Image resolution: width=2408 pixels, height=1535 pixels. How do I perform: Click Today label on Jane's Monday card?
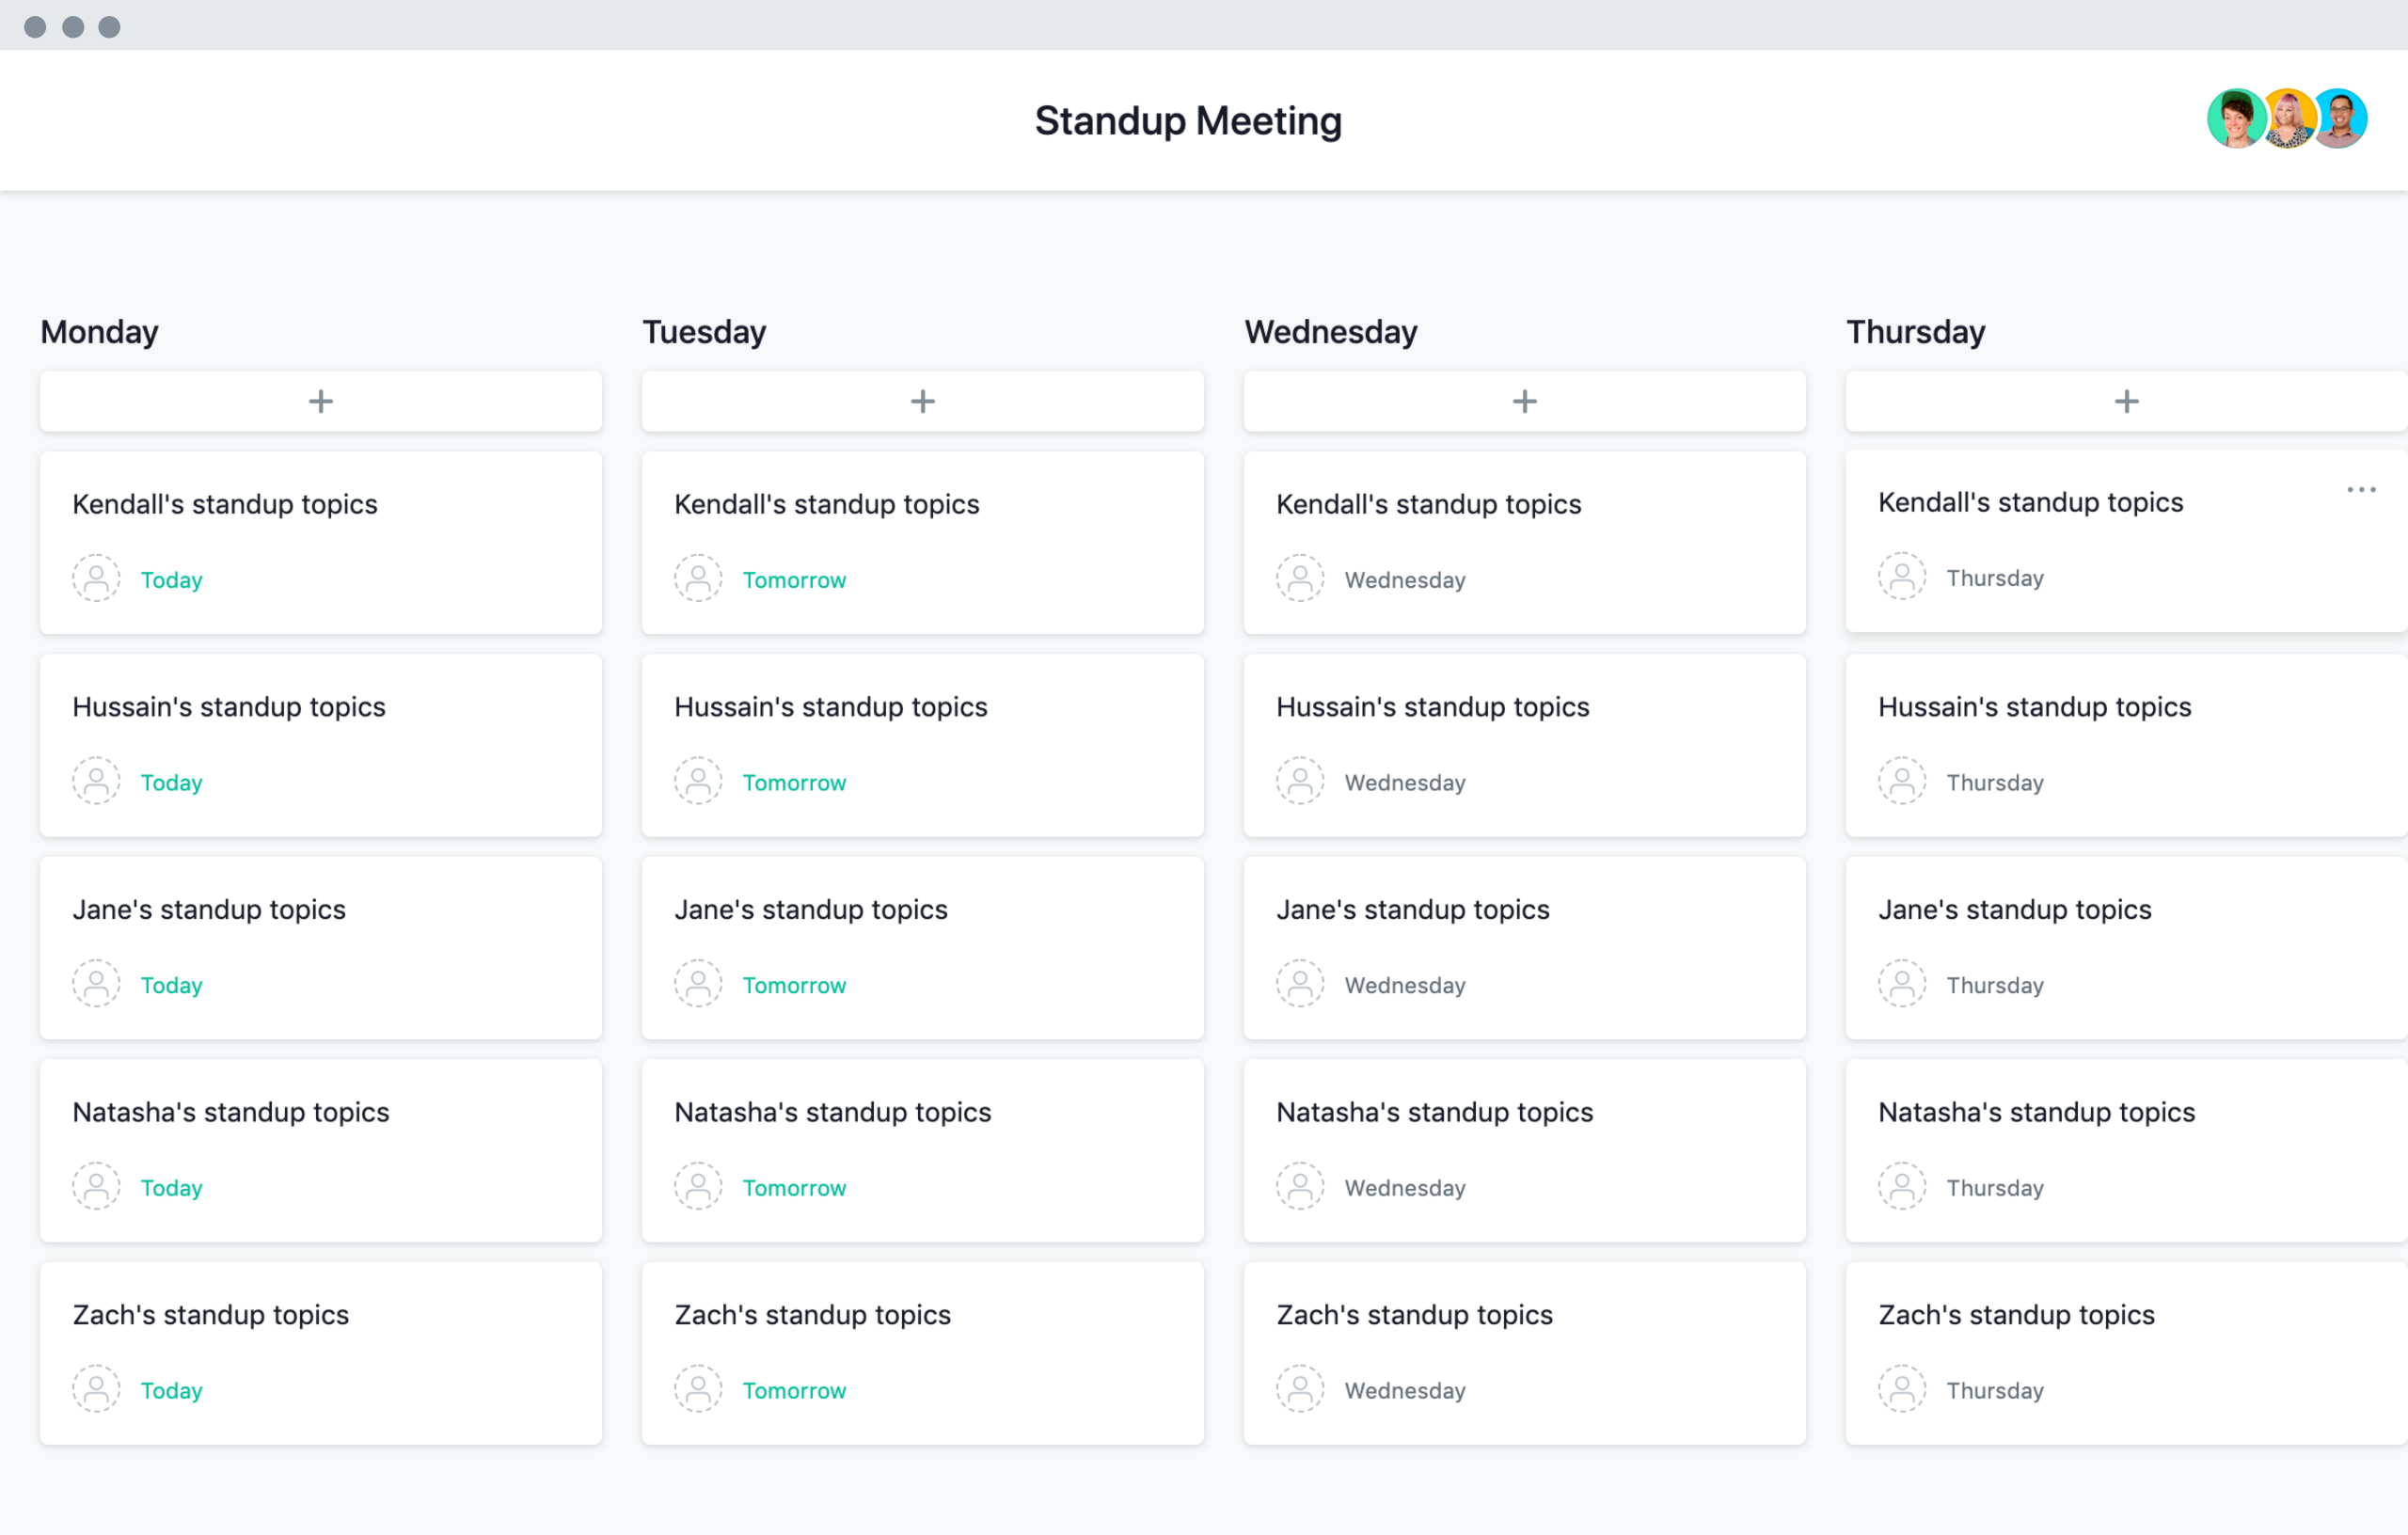[x=172, y=986]
